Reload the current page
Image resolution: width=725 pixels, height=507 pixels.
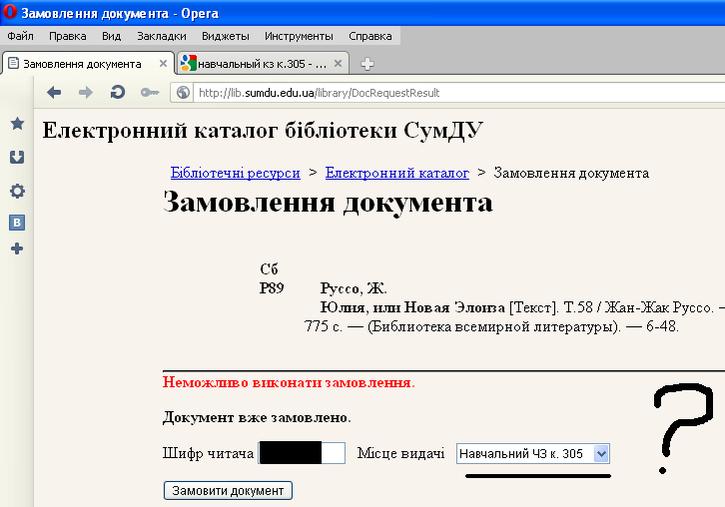pyautogui.click(x=117, y=92)
